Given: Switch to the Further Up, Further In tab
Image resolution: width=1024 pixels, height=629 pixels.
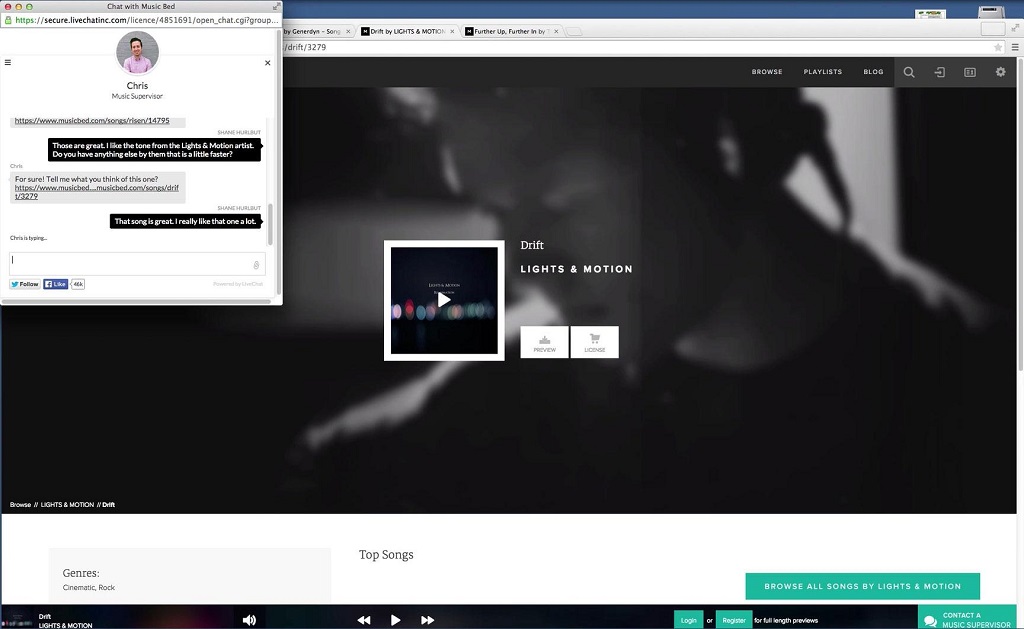Looking at the screenshot, I should pos(511,31).
